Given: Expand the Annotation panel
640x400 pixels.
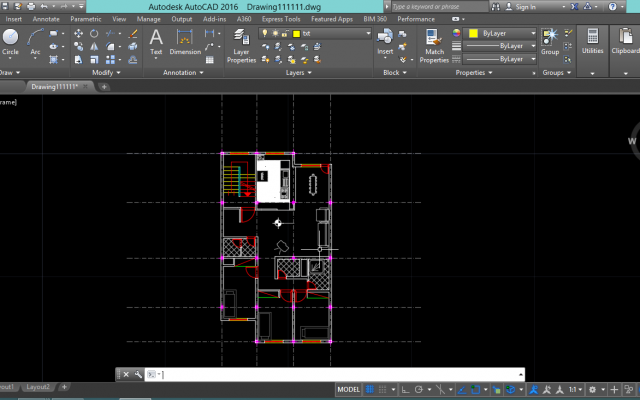Looking at the screenshot, I should click(183, 73).
